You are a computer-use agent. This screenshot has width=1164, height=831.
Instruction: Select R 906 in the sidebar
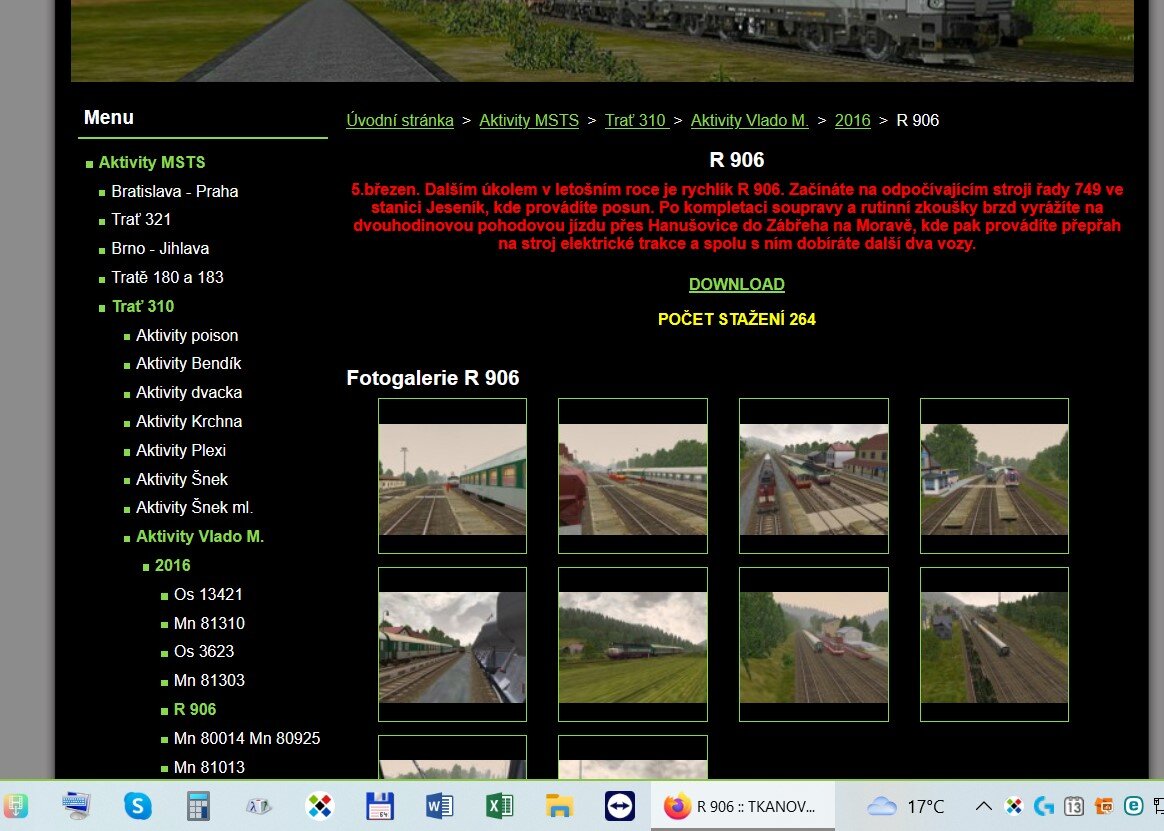[194, 709]
